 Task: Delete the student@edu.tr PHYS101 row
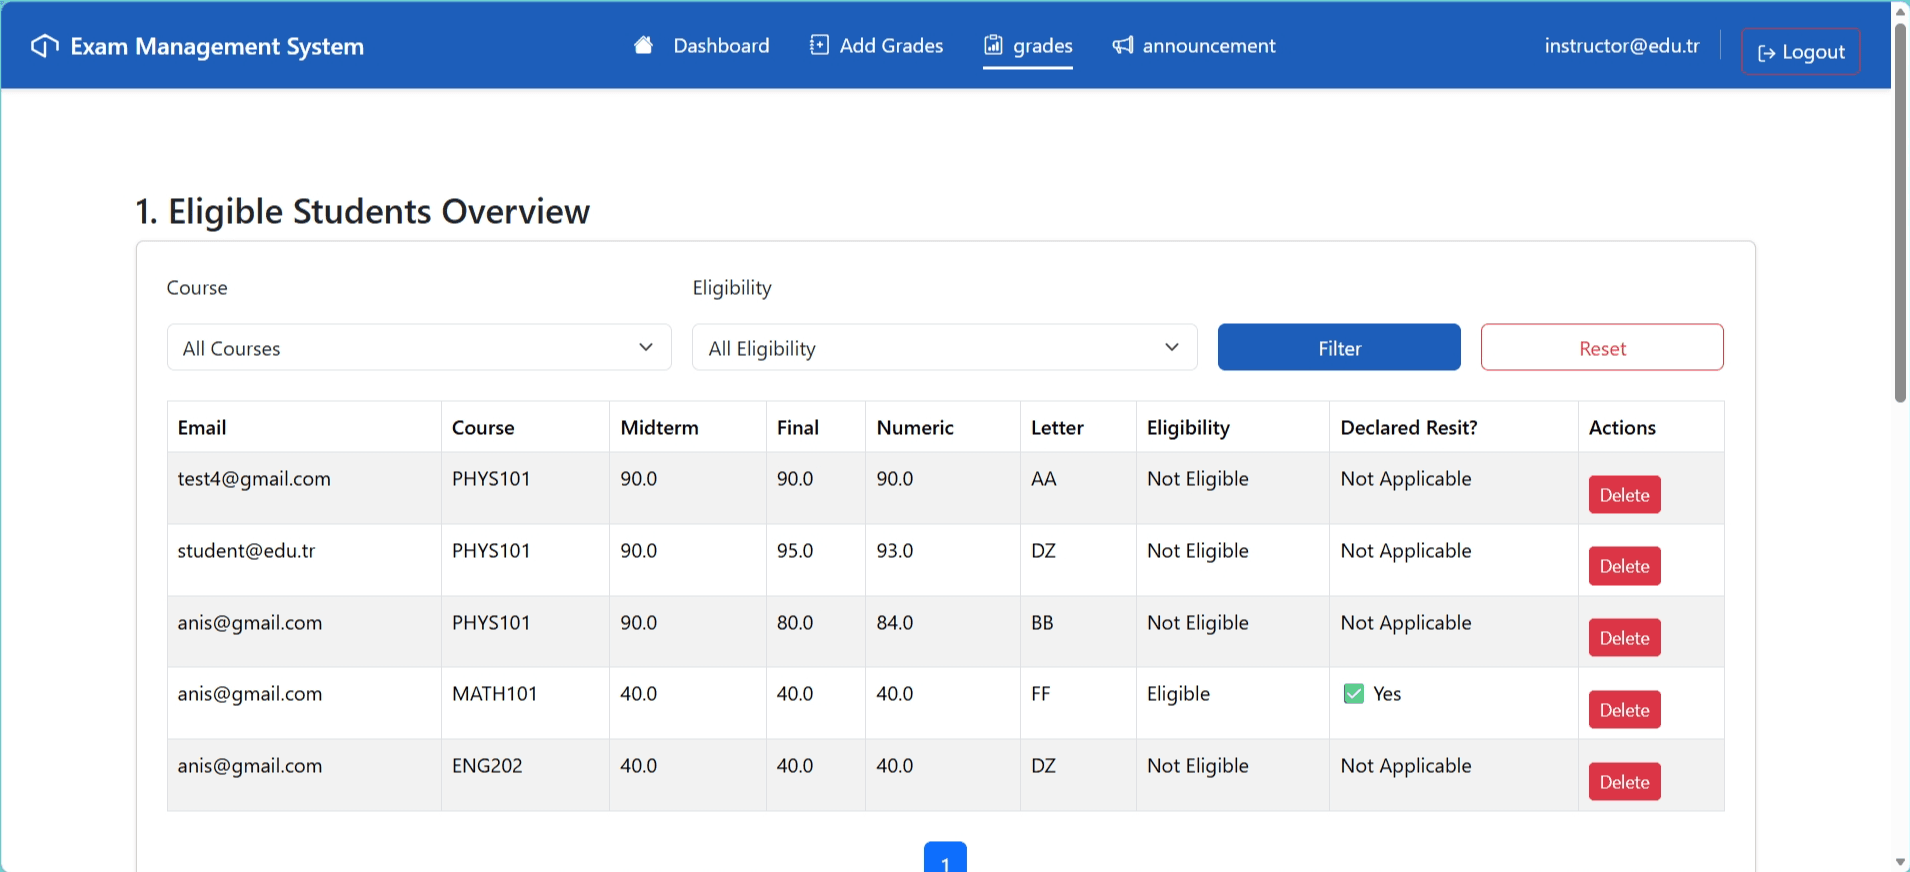tap(1625, 566)
